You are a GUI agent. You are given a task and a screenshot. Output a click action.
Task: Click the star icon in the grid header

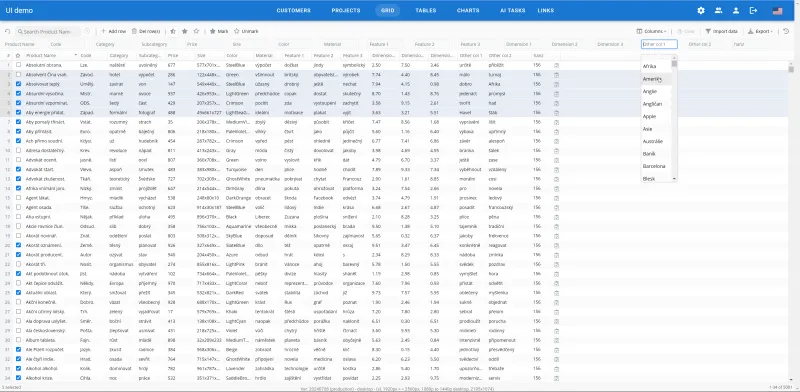pyautogui.click(x=18, y=55)
